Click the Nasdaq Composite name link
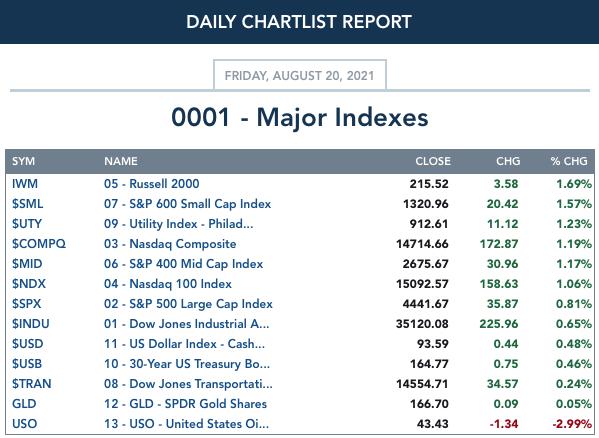The height and width of the screenshot is (438, 599). tap(170, 244)
